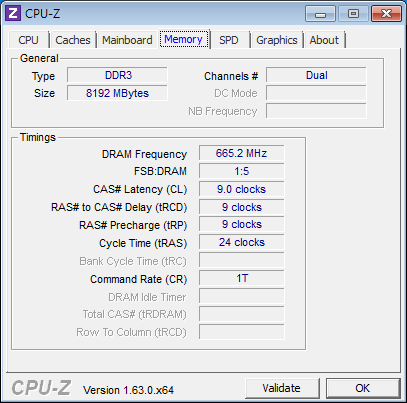
Task: Click the DRAM Frequency label
Action: [144, 154]
